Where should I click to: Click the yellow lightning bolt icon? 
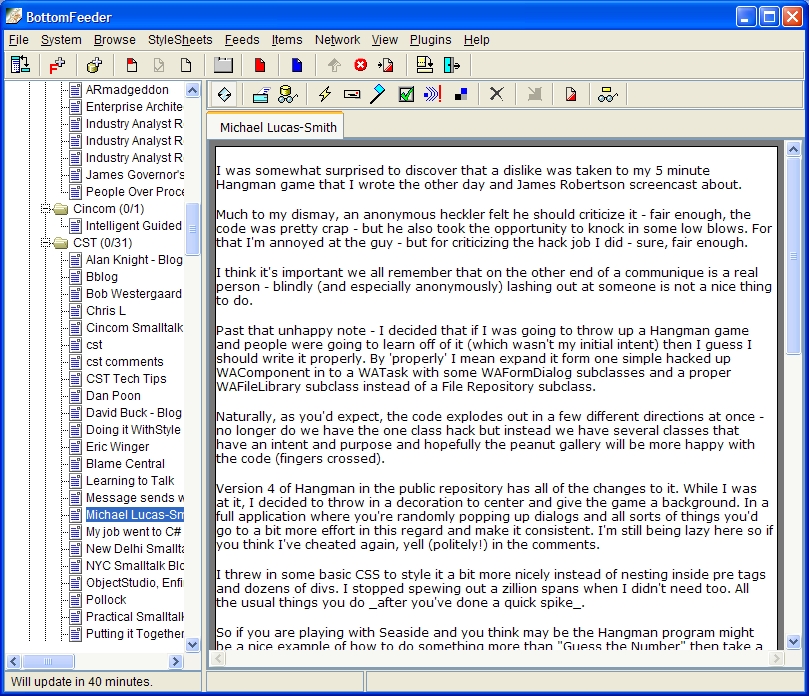[325, 94]
